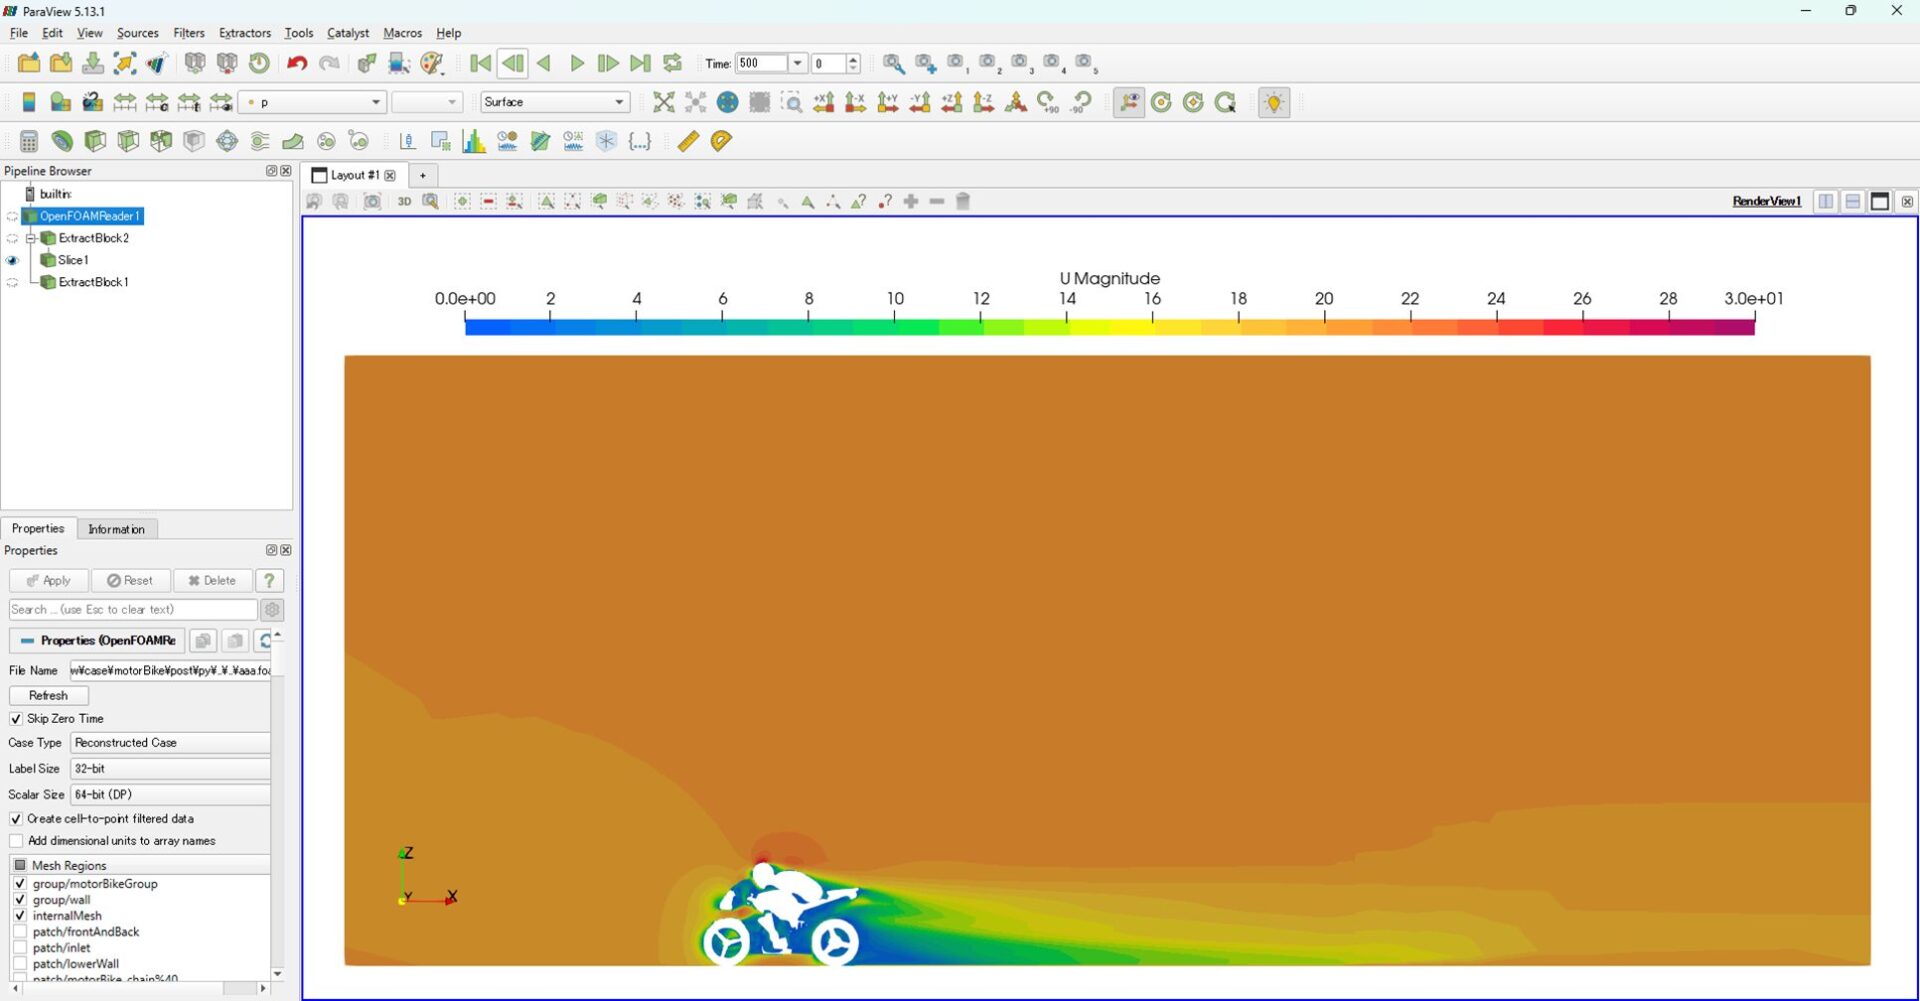Click the Play animation button
Viewport: 1920px width, 1001px height.
[x=577, y=63]
